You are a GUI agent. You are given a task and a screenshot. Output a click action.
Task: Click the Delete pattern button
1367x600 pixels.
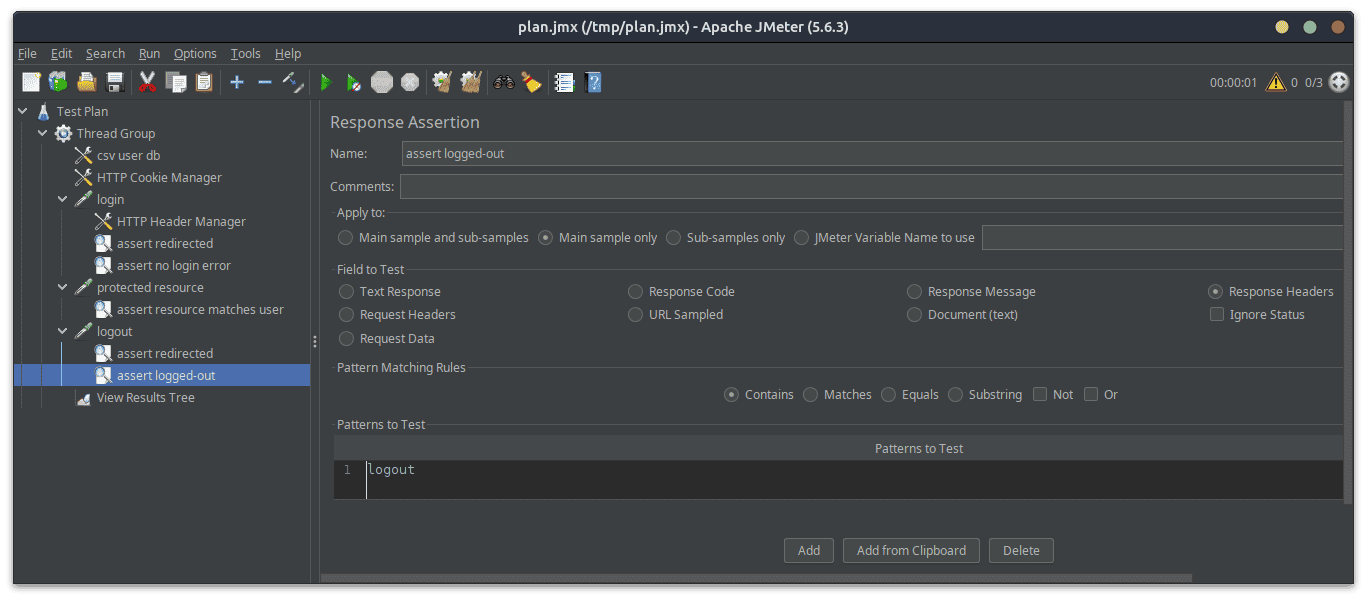pyautogui.click(x=1021, y=550)
